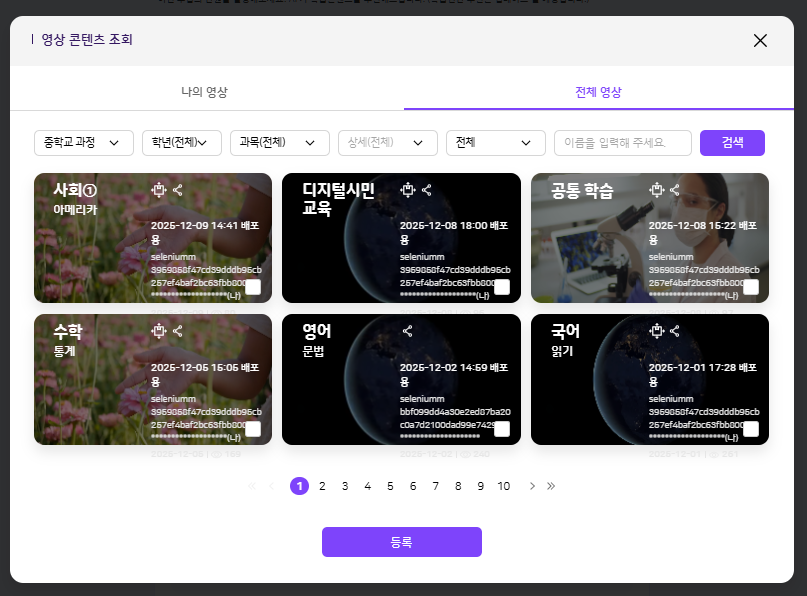Expand the 학년(전체) grade dropdown
Screen dimensions: 807x596
click(x=181, y=143)
